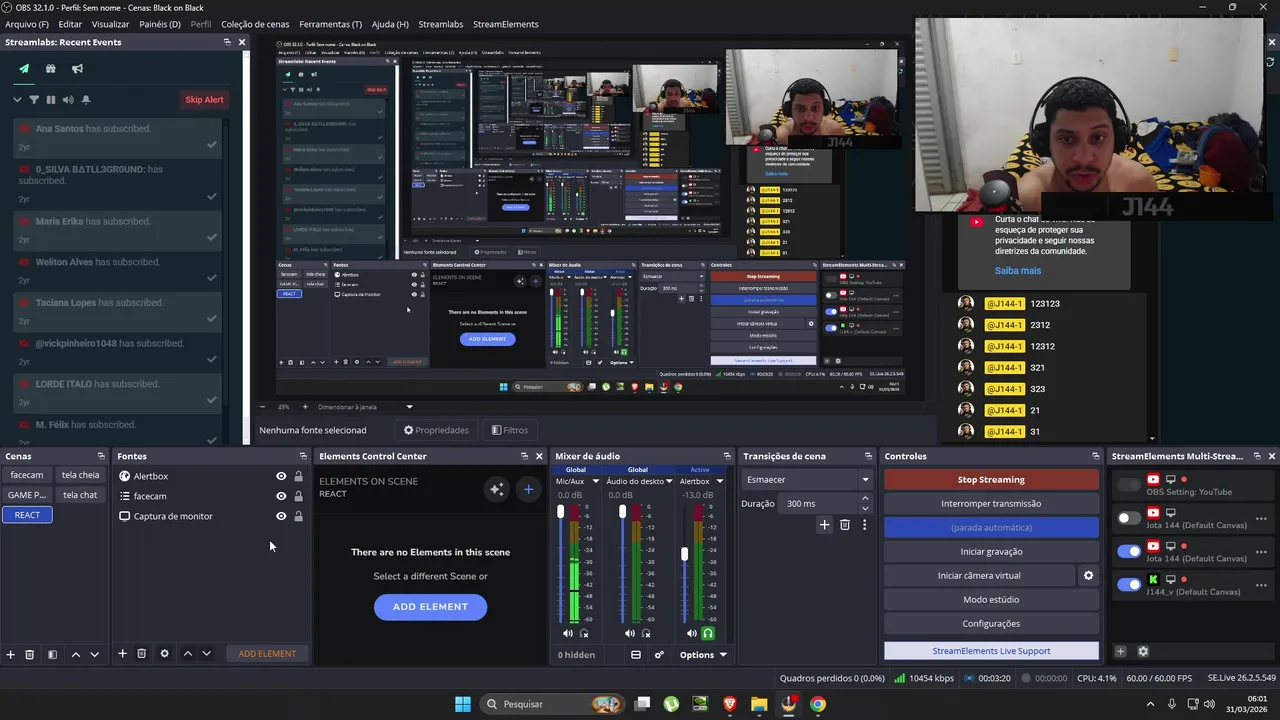Image resolution: width=1280 pixels, height=720 pixels.
Task: Lock the Alertbox source
Action: pyautogui.click(x=298, y=476)
